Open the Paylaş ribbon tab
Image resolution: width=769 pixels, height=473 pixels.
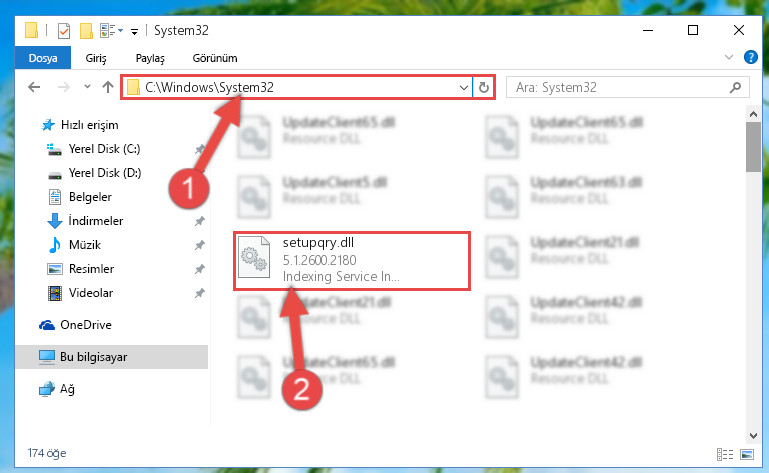pyautogui.click(x=150, y=58)
